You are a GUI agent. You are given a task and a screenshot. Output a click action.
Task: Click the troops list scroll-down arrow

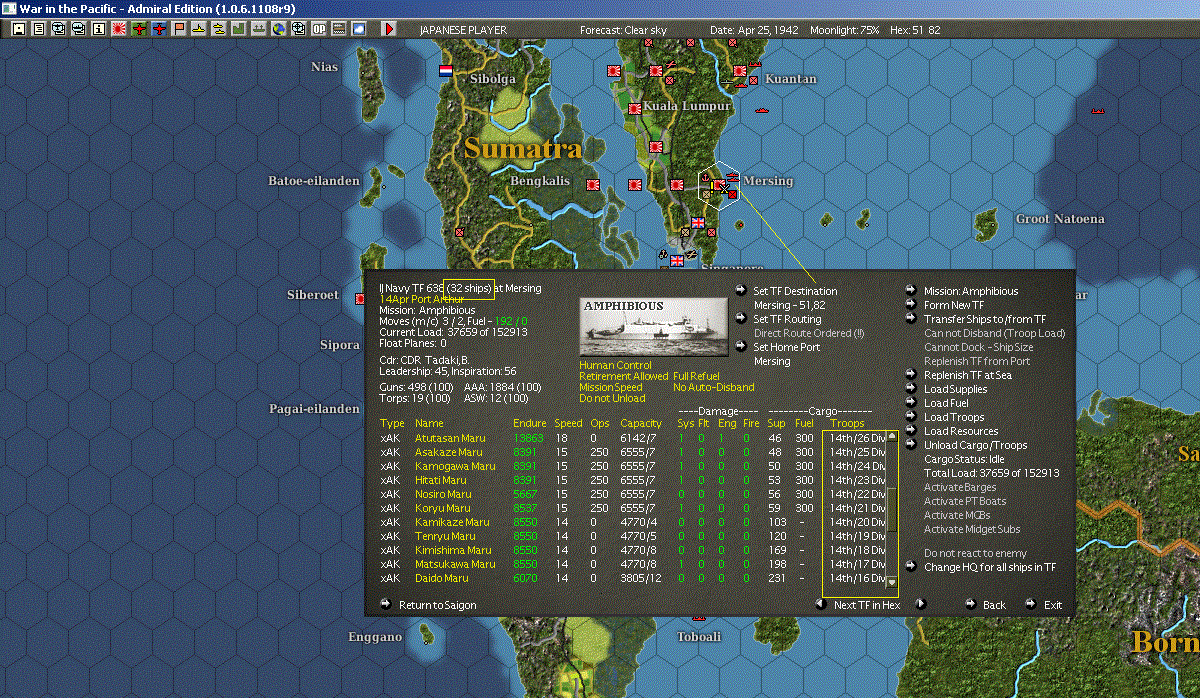(x=892, y=582)
